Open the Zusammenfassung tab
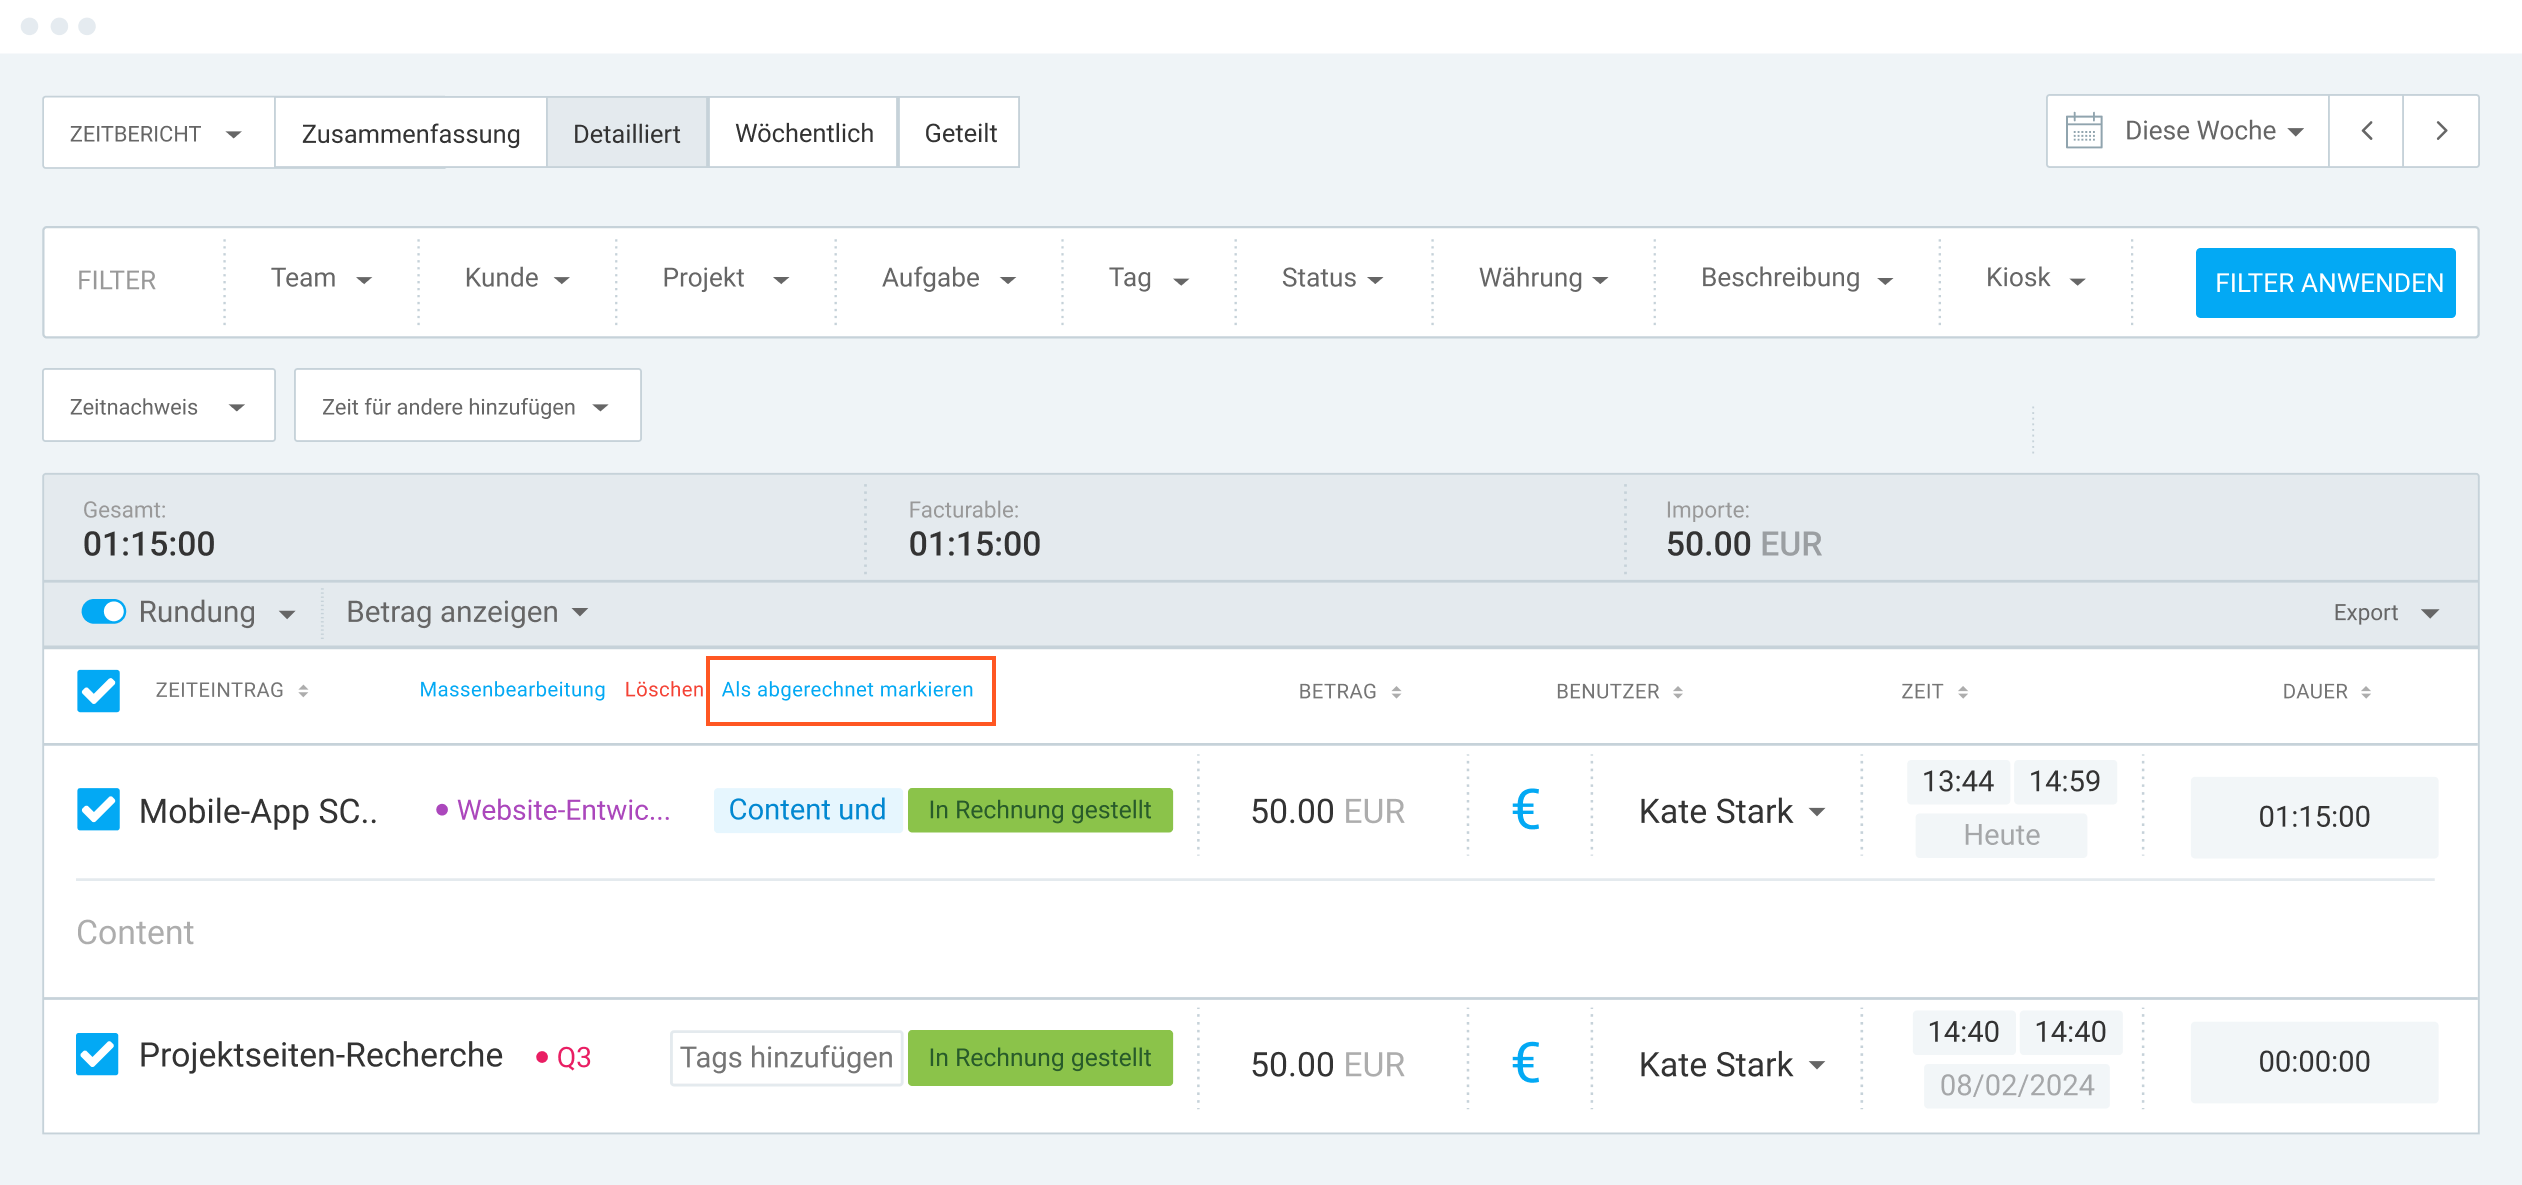Image resolution: width=2522 pixels, height=1185 pixels. (411, 133)
